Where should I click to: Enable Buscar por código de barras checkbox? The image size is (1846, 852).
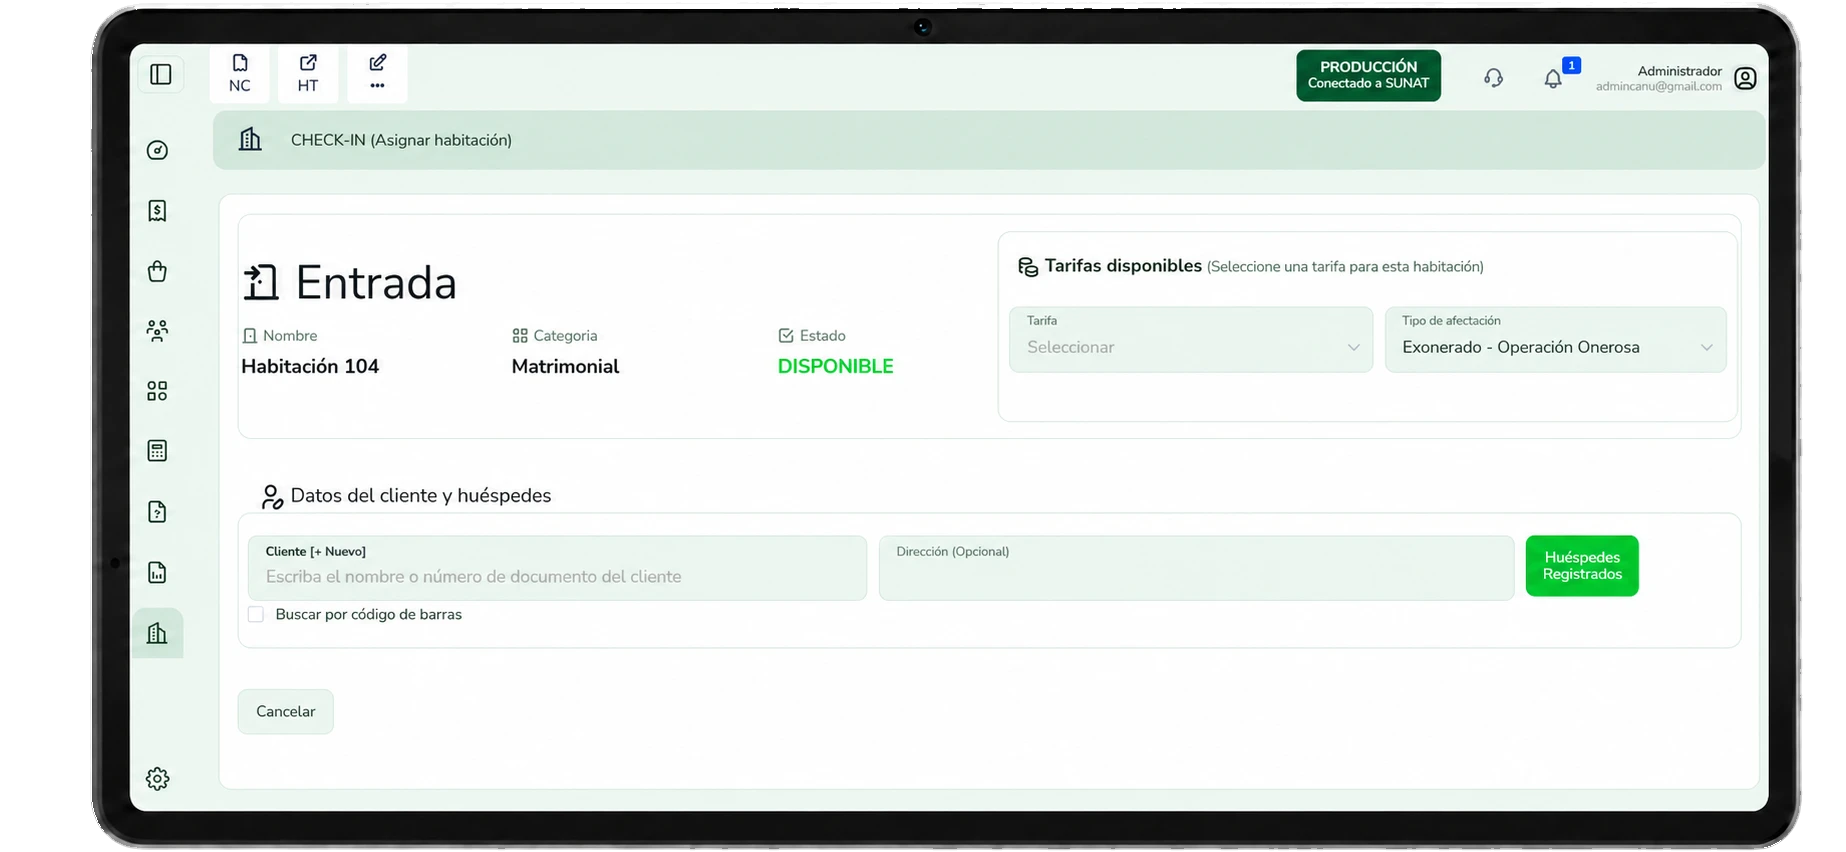256,614
